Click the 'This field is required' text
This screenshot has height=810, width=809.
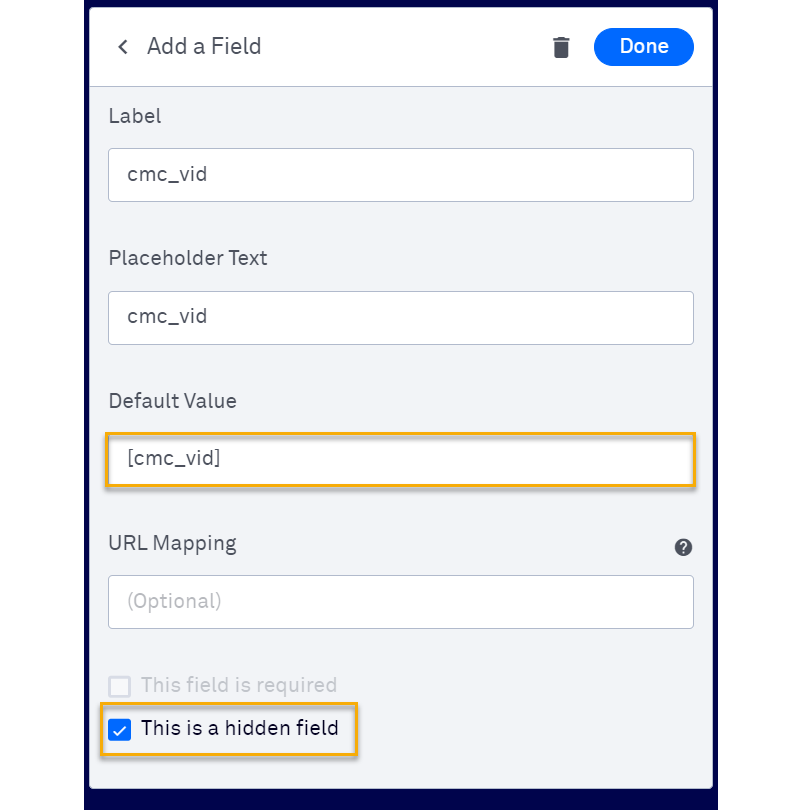[239, 686]
